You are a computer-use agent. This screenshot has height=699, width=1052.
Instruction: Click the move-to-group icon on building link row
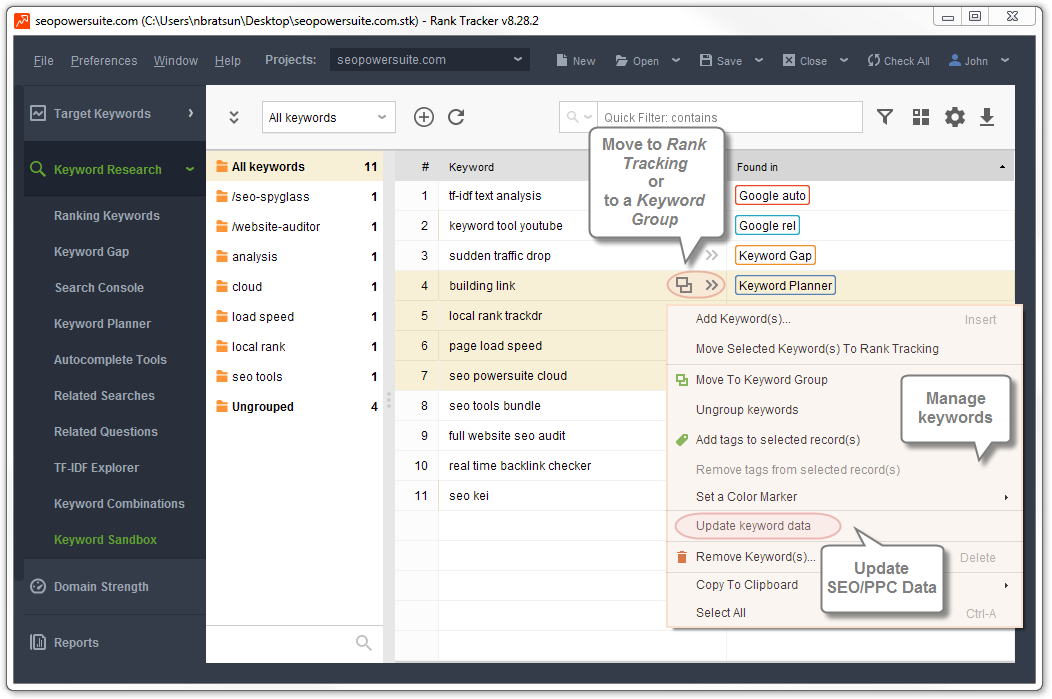tap(684, 285)
